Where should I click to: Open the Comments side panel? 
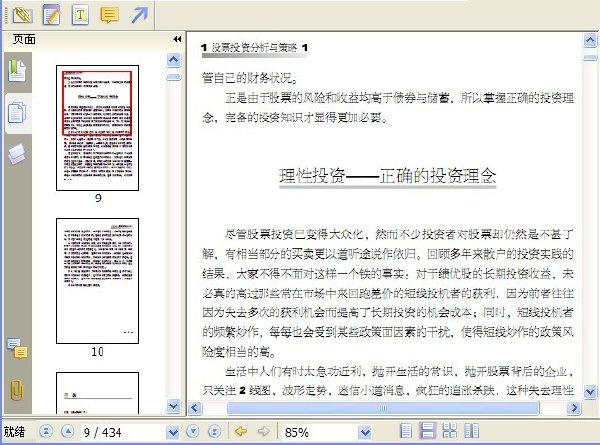point(17,348)
